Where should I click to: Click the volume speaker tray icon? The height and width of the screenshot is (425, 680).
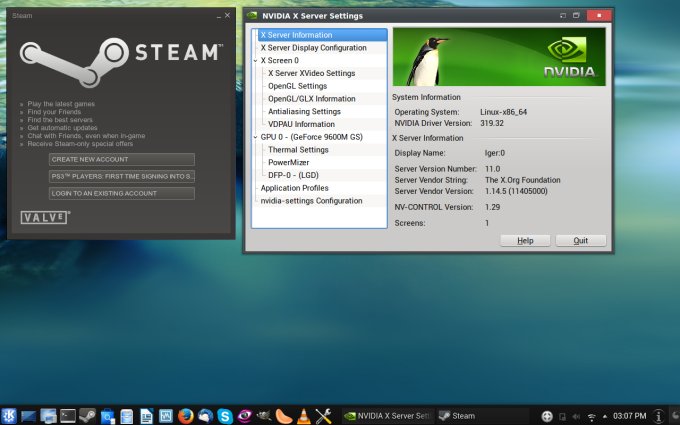coord(576,417)
